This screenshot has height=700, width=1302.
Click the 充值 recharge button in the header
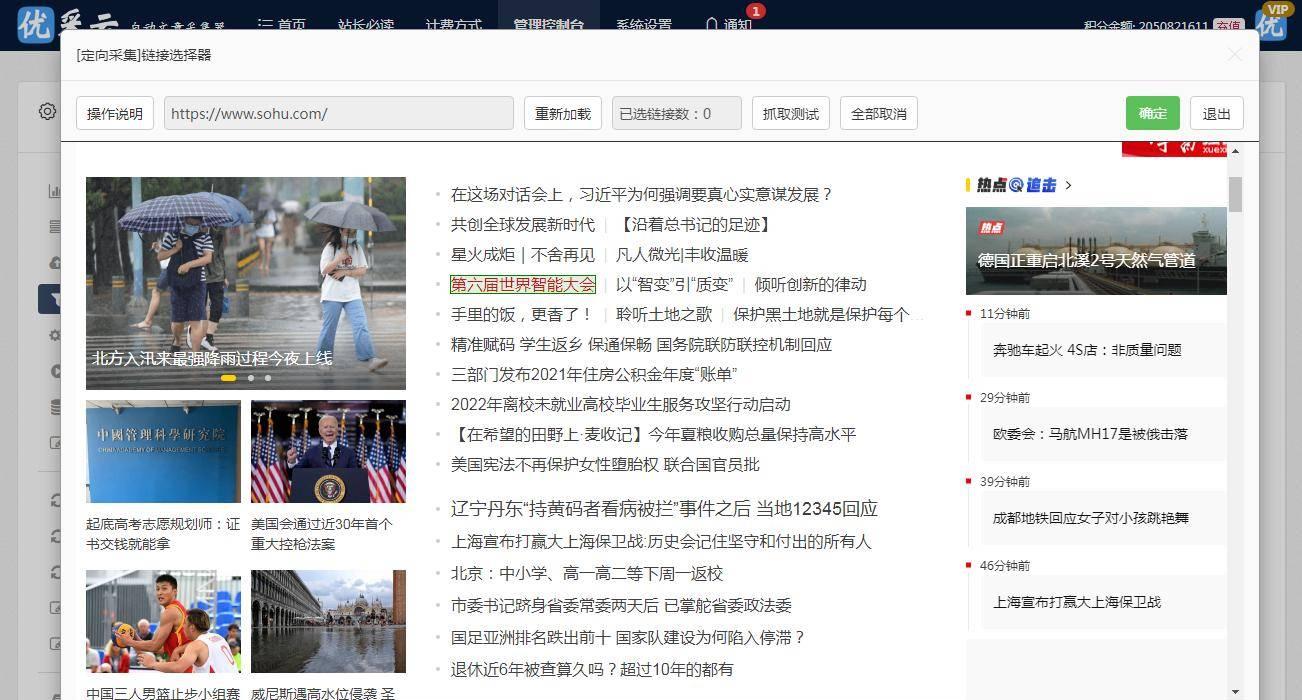1228,26
